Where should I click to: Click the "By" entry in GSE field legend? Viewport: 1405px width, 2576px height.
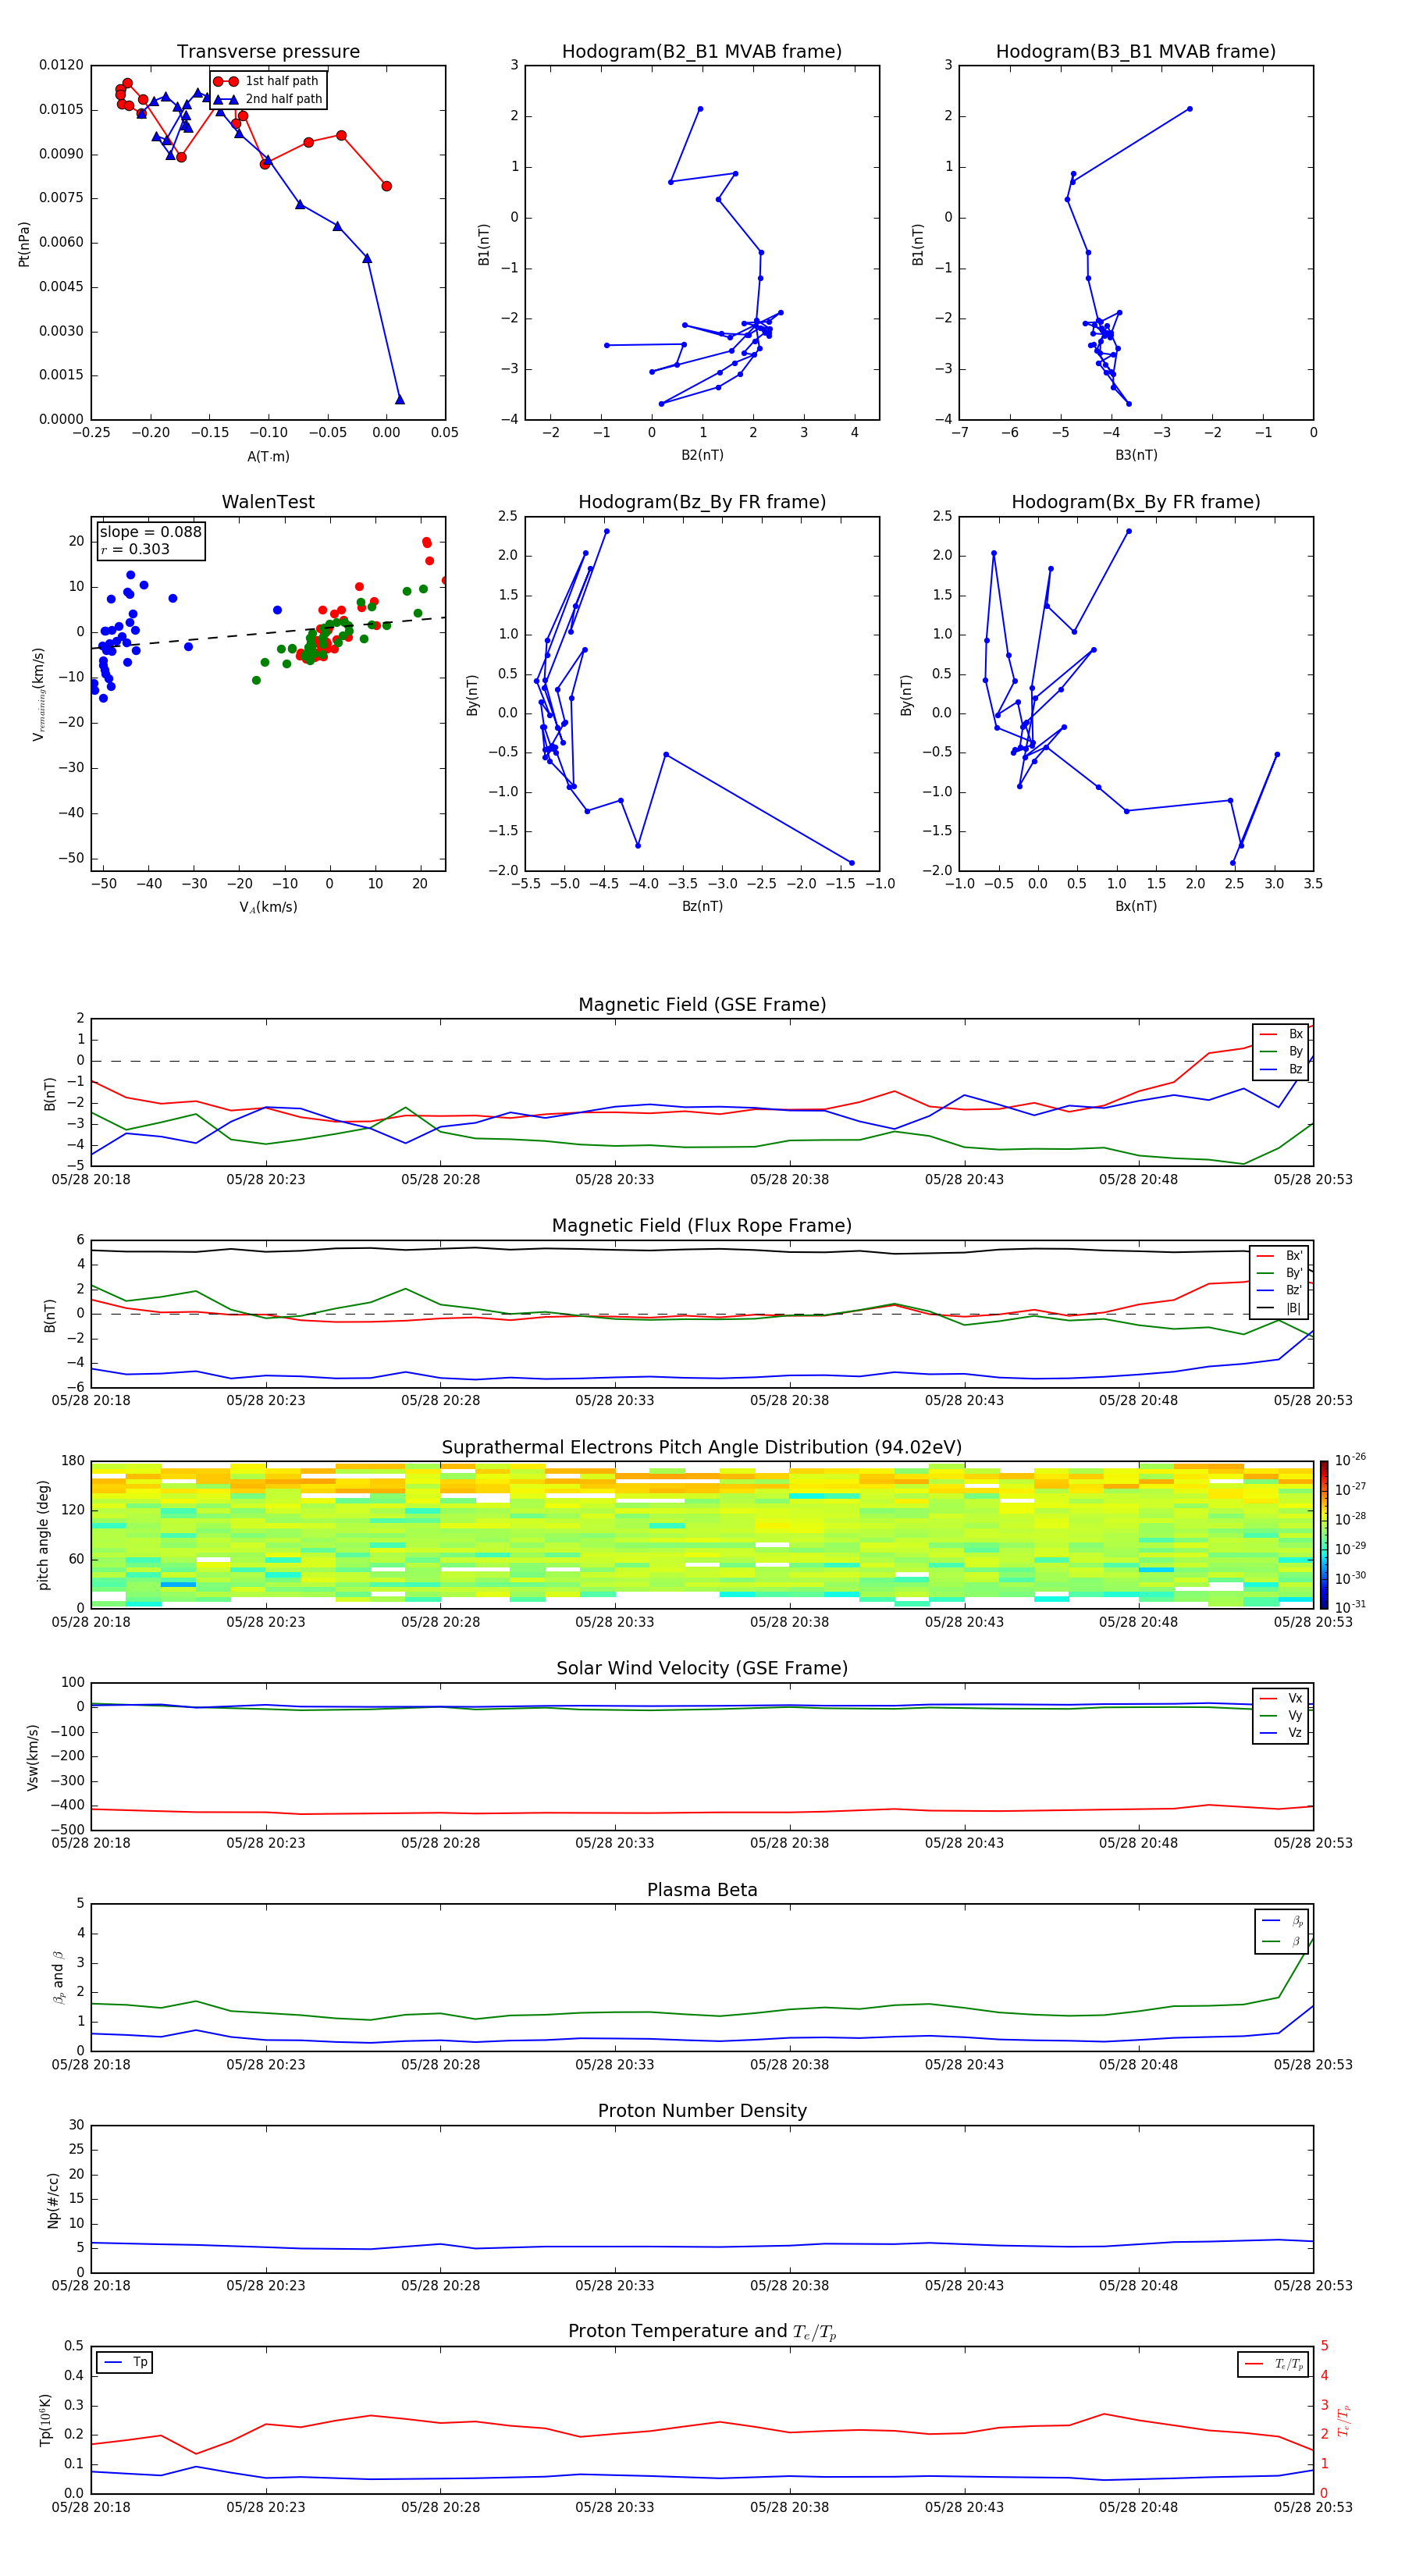1282,1051
